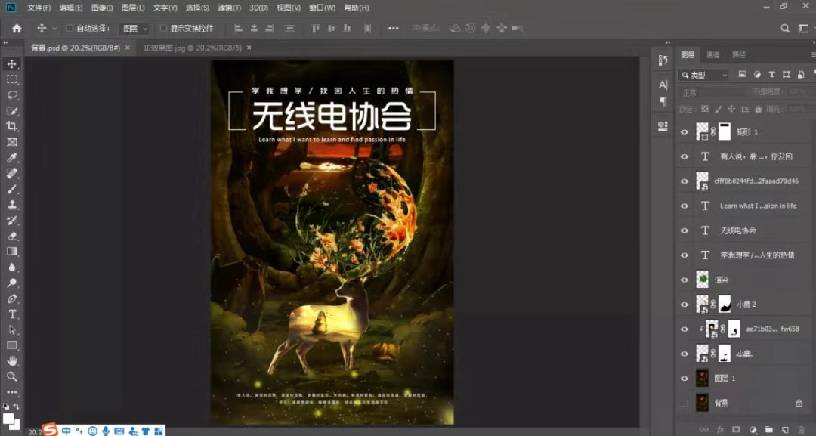This screenshot has height=436, width=816.
Task: Click the thumbnail of the green flower layer
Action: coord(703,280)
